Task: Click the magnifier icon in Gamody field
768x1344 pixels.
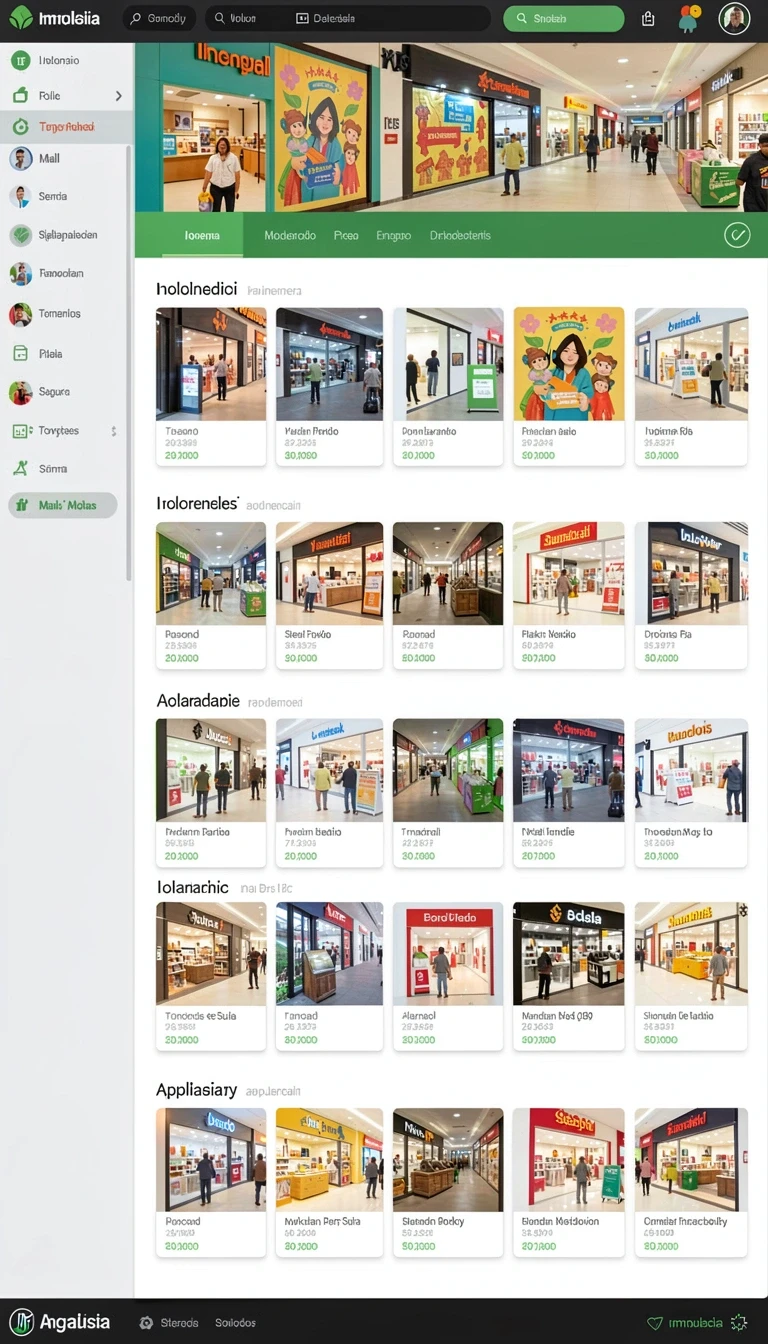Action: point(135,18)
